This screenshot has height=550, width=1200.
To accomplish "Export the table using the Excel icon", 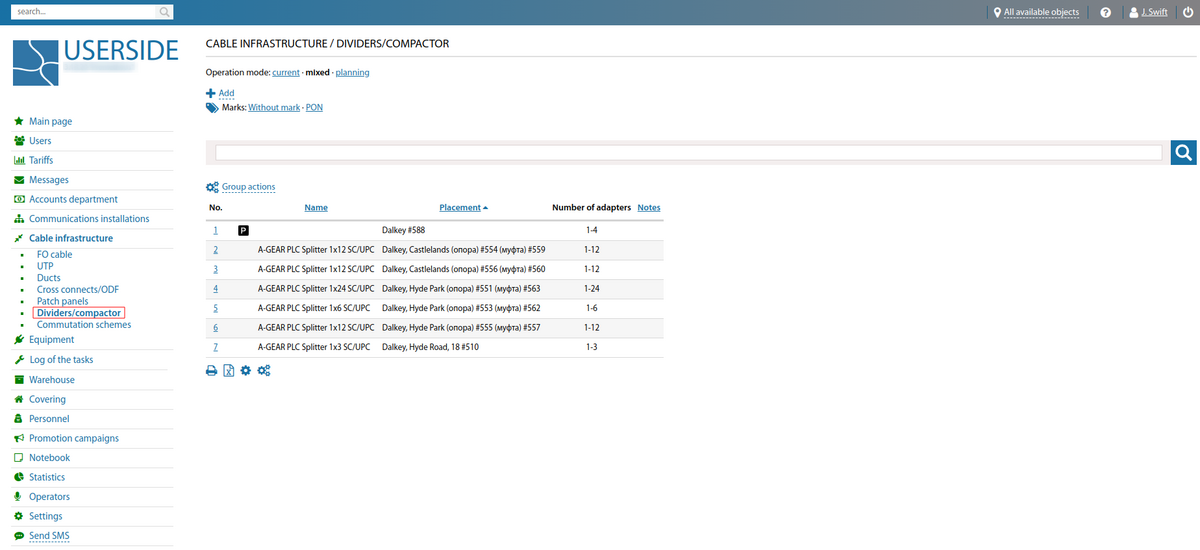I will [x=229, y=371].
